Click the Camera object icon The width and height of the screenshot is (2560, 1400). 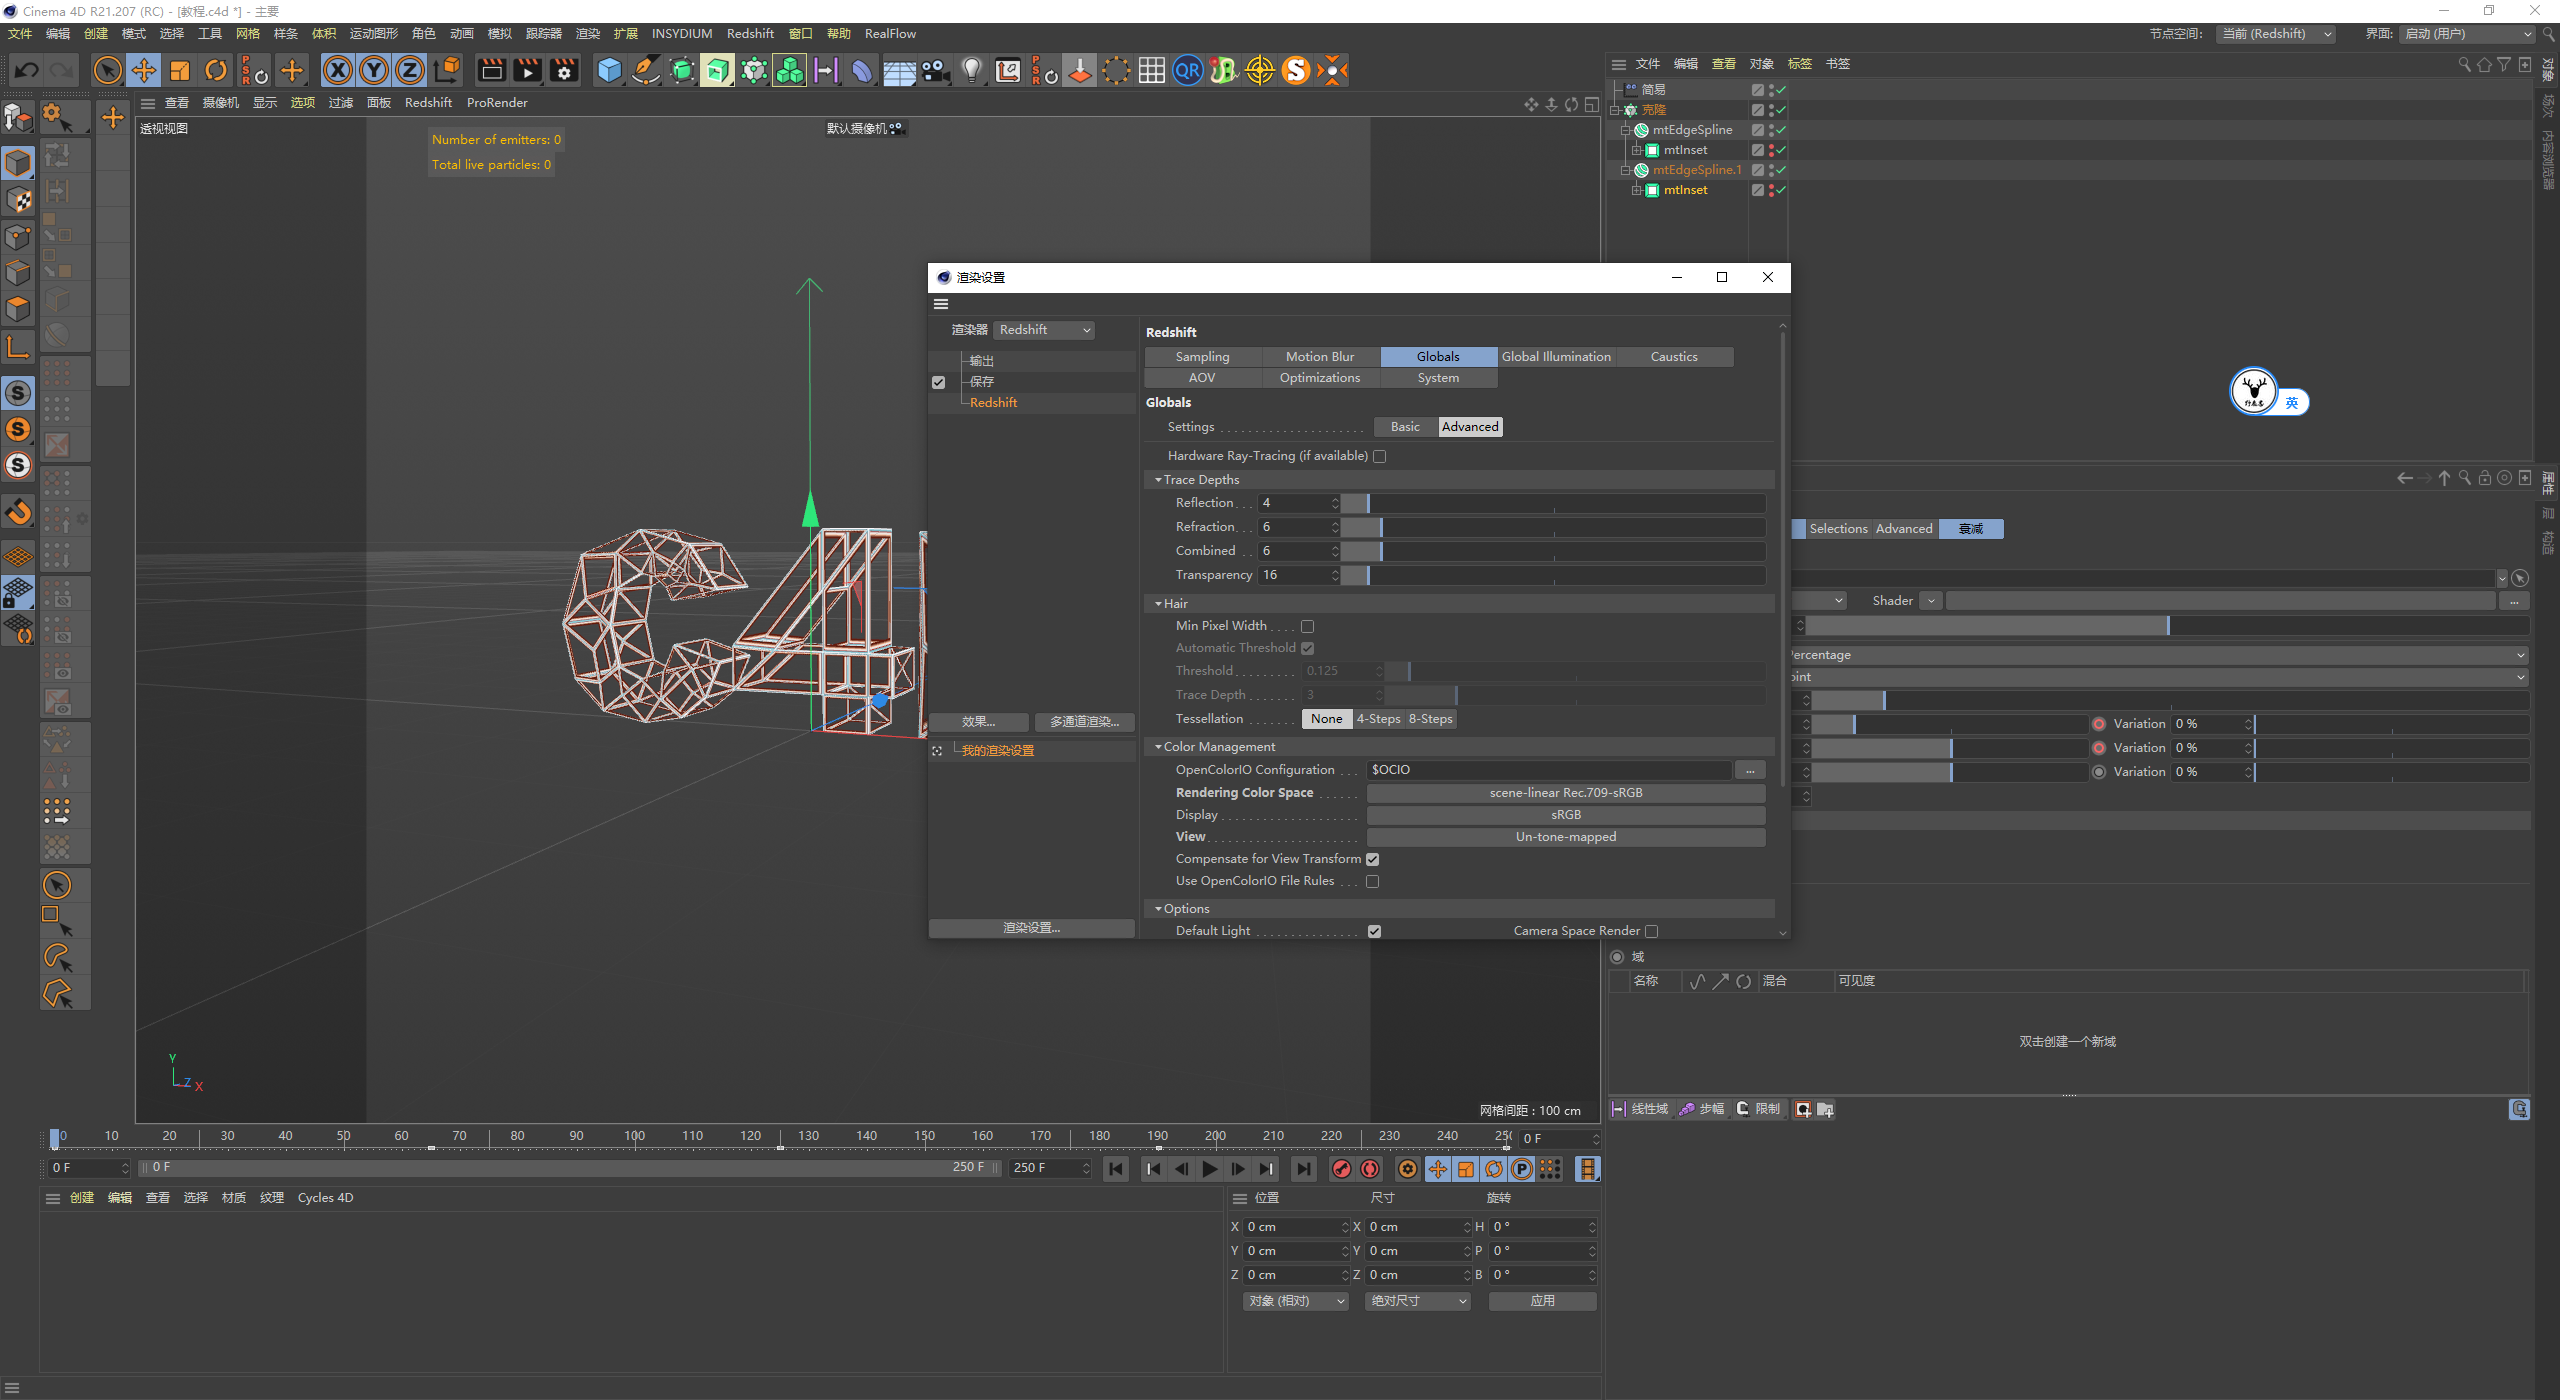935,70
